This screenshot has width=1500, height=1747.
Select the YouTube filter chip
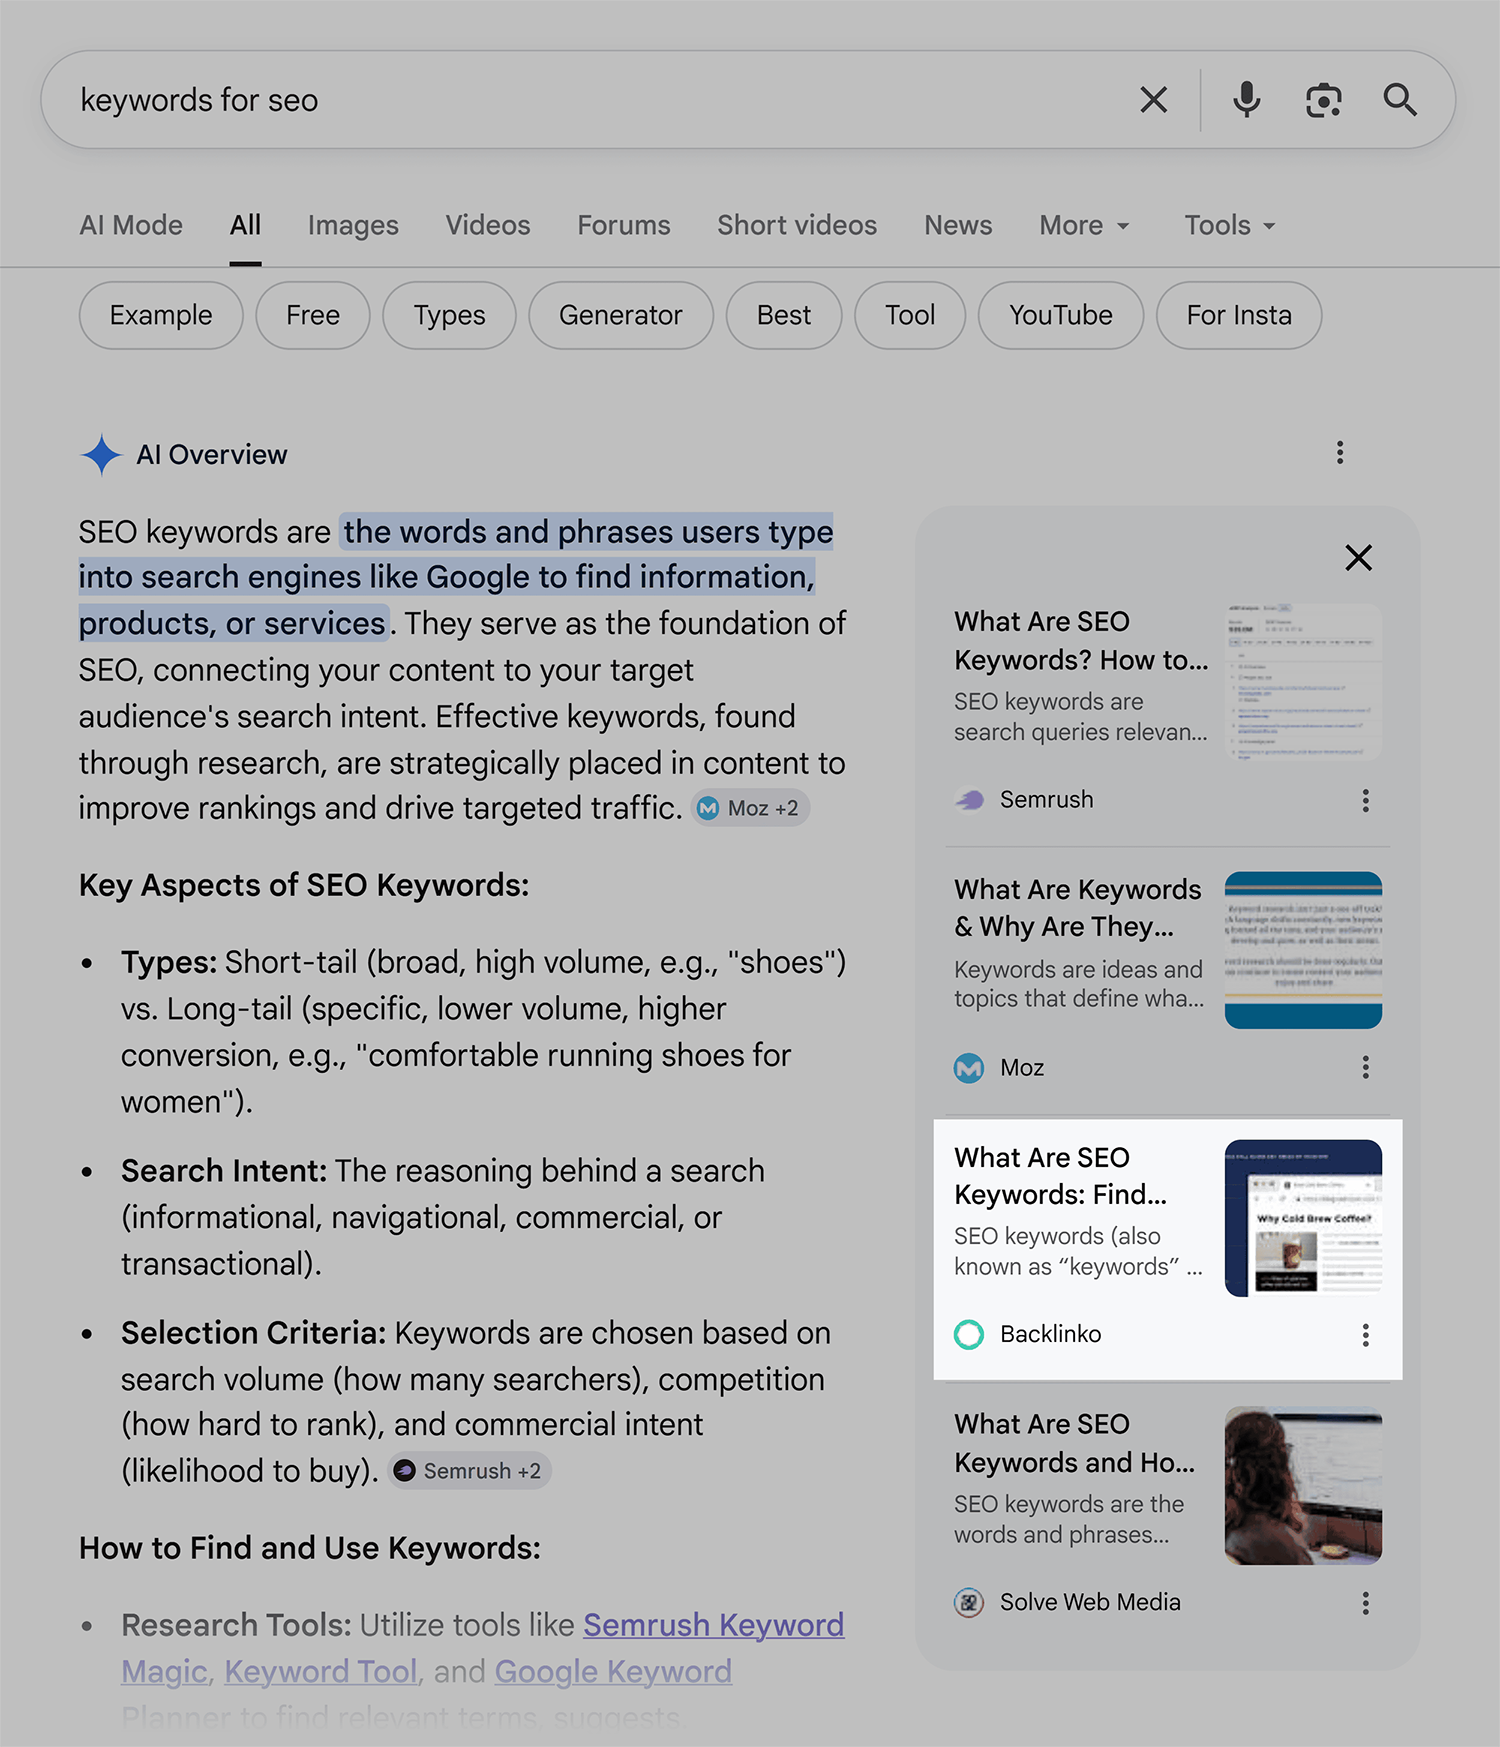[1061, 316]
